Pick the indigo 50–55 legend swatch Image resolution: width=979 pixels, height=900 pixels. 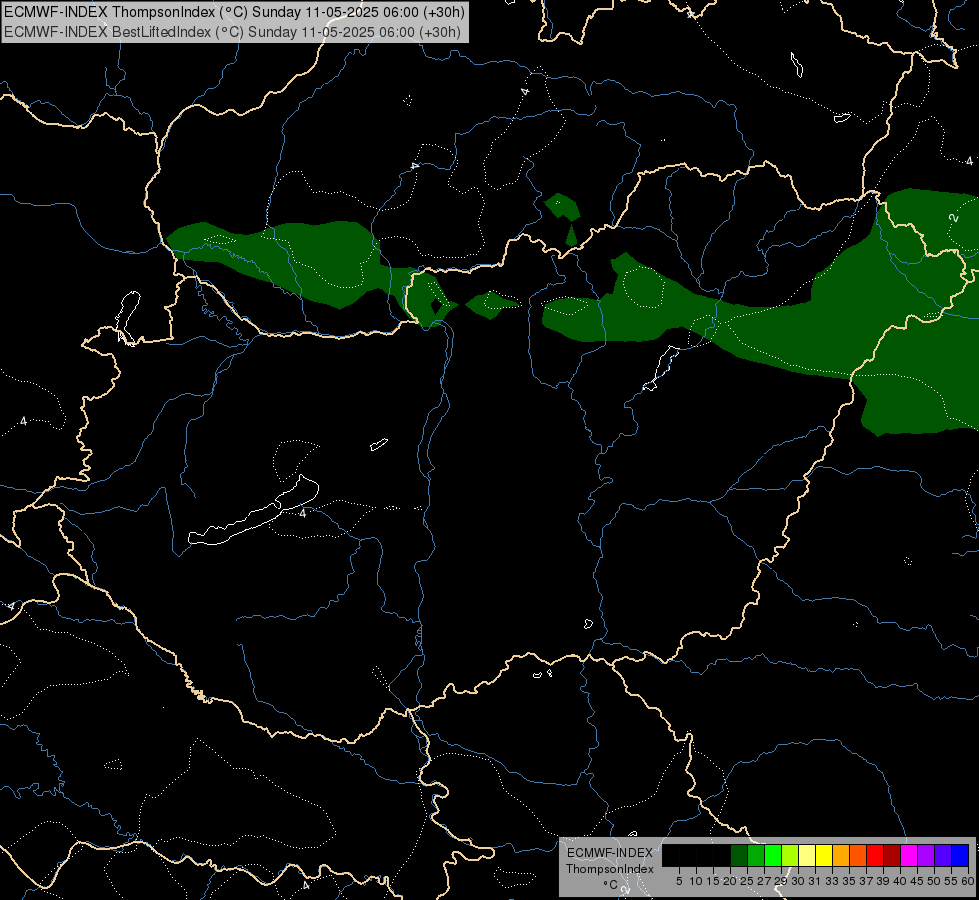coord(943,856)
